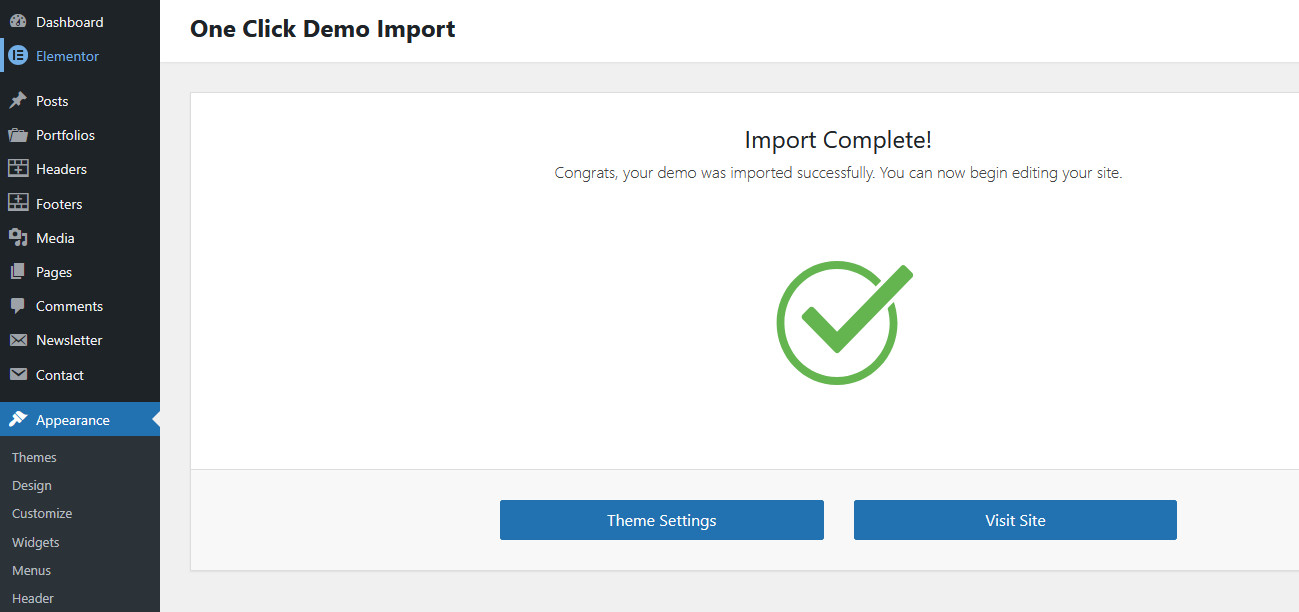Screen dimensions: 1299x612
Task: Click the Elementor logo icon
Action: coord(18,56)
